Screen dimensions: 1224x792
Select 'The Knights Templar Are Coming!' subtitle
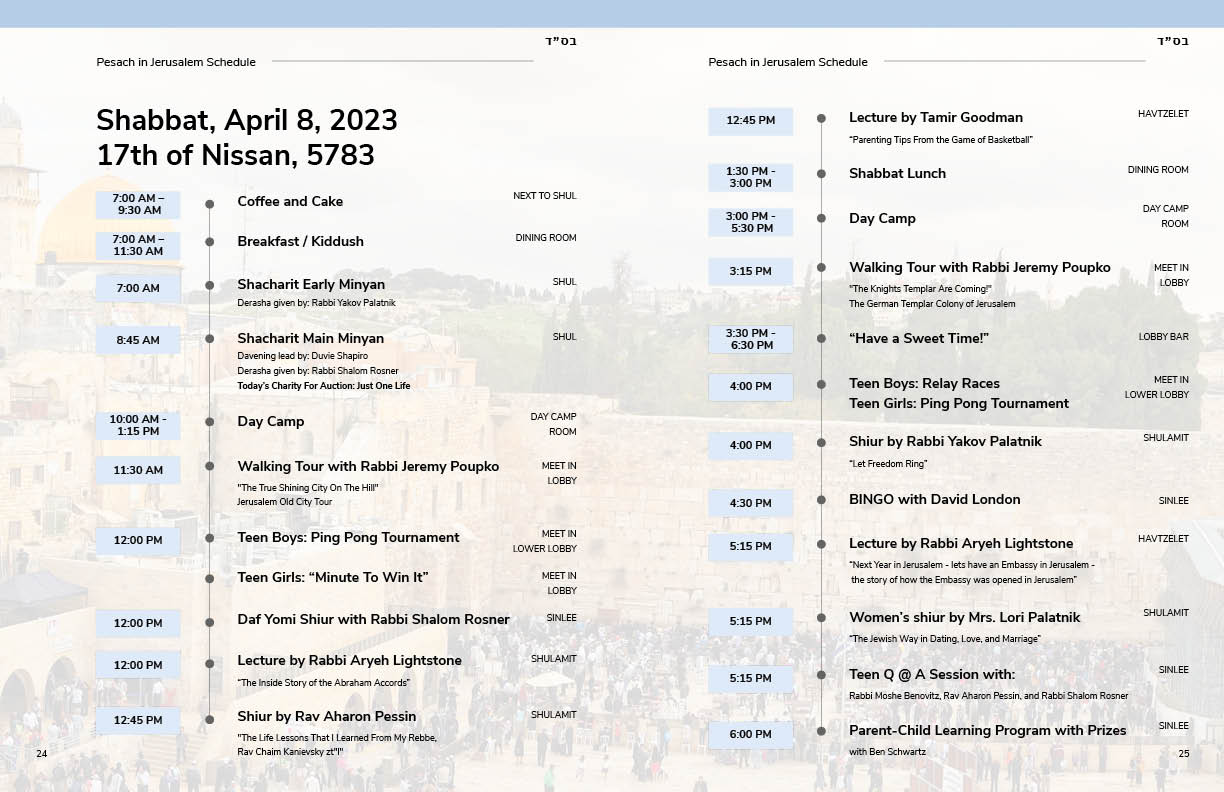(920, 289)
